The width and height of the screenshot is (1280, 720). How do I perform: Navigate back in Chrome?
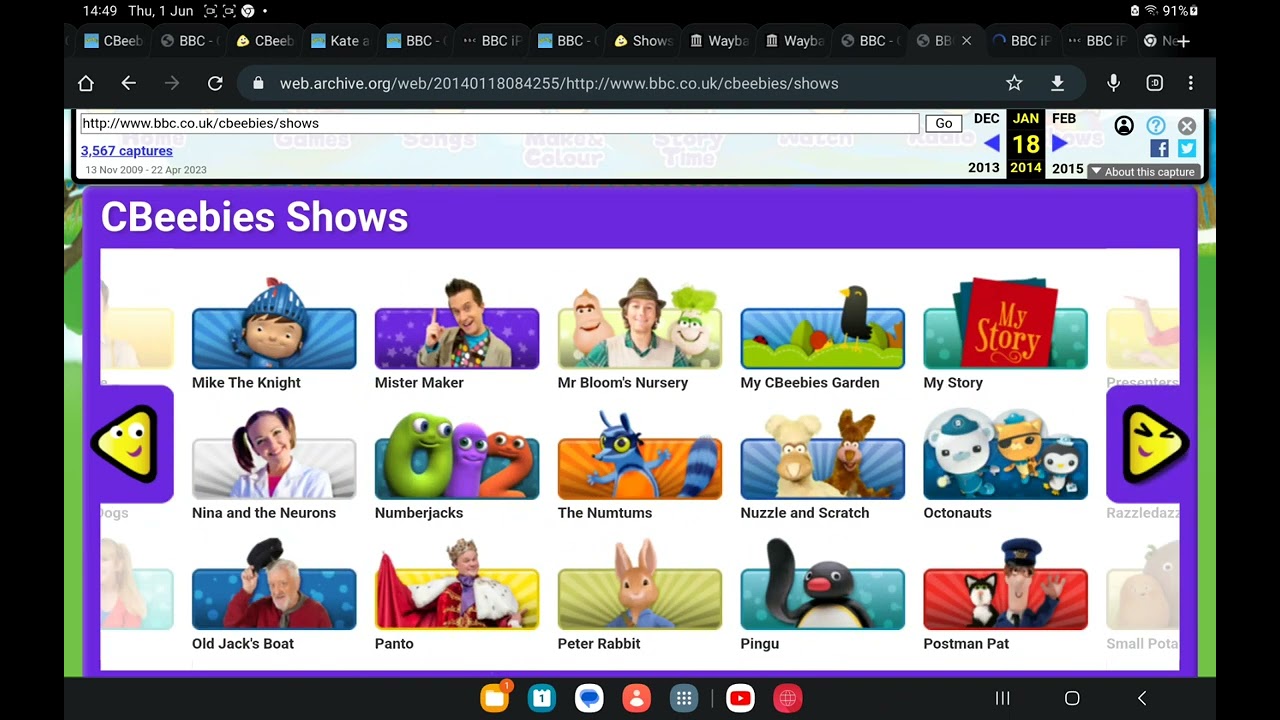pyautogui.click(x=128, y=83)
